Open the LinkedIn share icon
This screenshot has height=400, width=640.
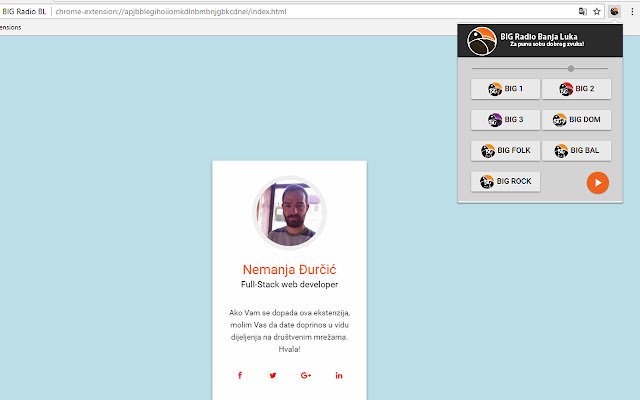click(339, 376)
